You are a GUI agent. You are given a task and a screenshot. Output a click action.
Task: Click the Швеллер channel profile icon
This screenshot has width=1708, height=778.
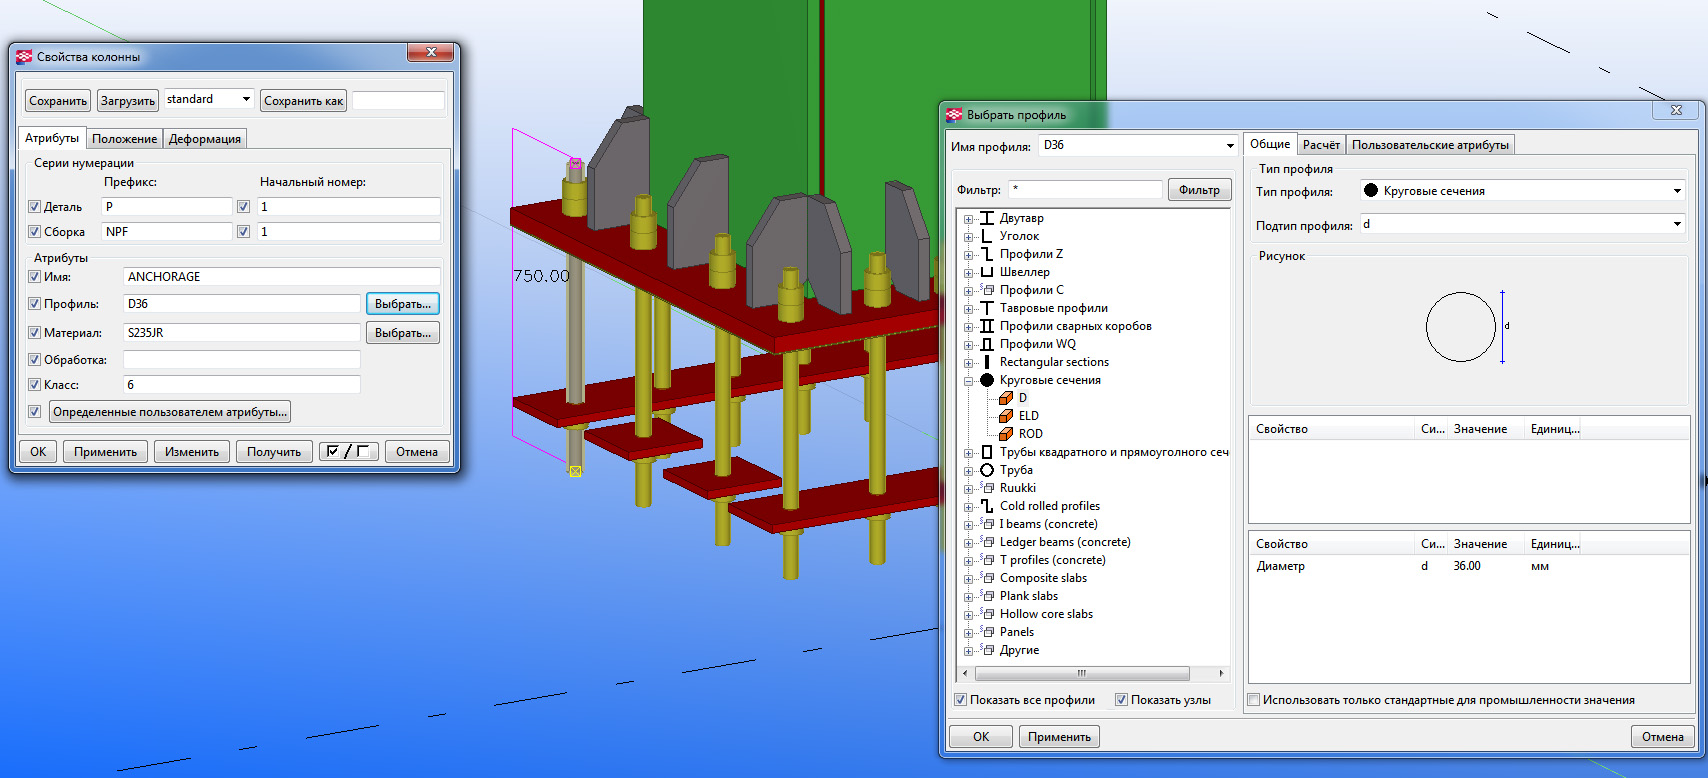tap(987, 272)
